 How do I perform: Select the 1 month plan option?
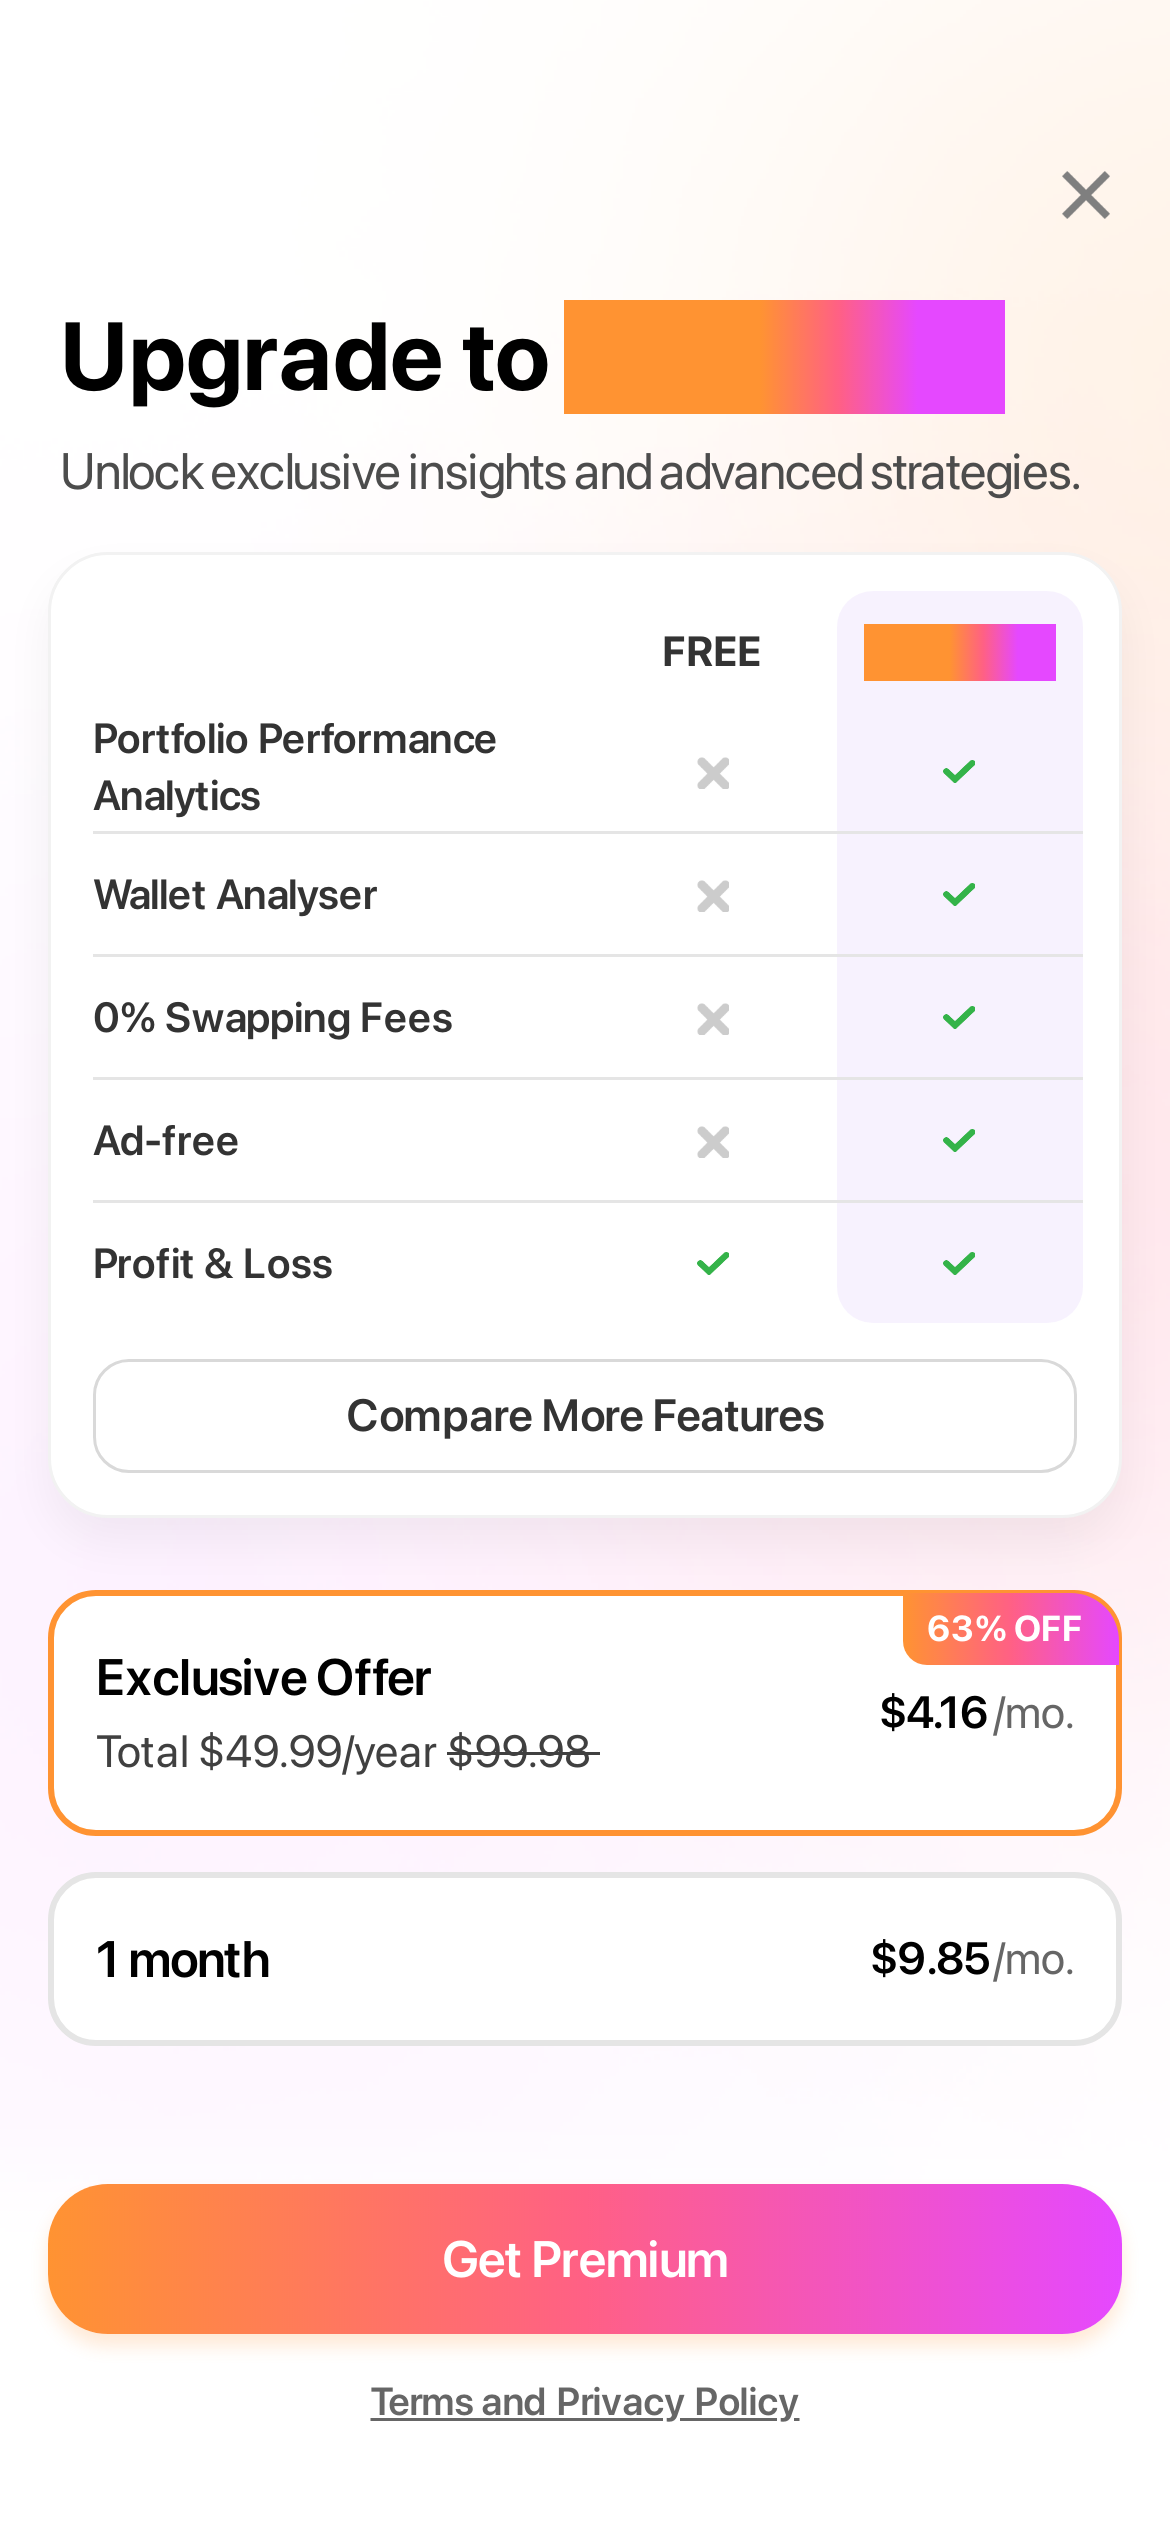tap(585, 1959)
